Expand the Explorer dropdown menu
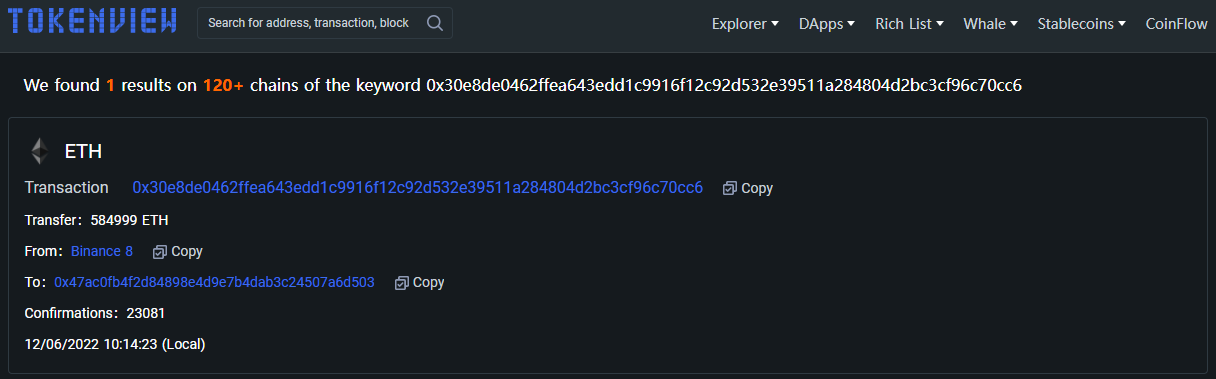This screenshot has width=1216, height=379. (x=745, y=24)
